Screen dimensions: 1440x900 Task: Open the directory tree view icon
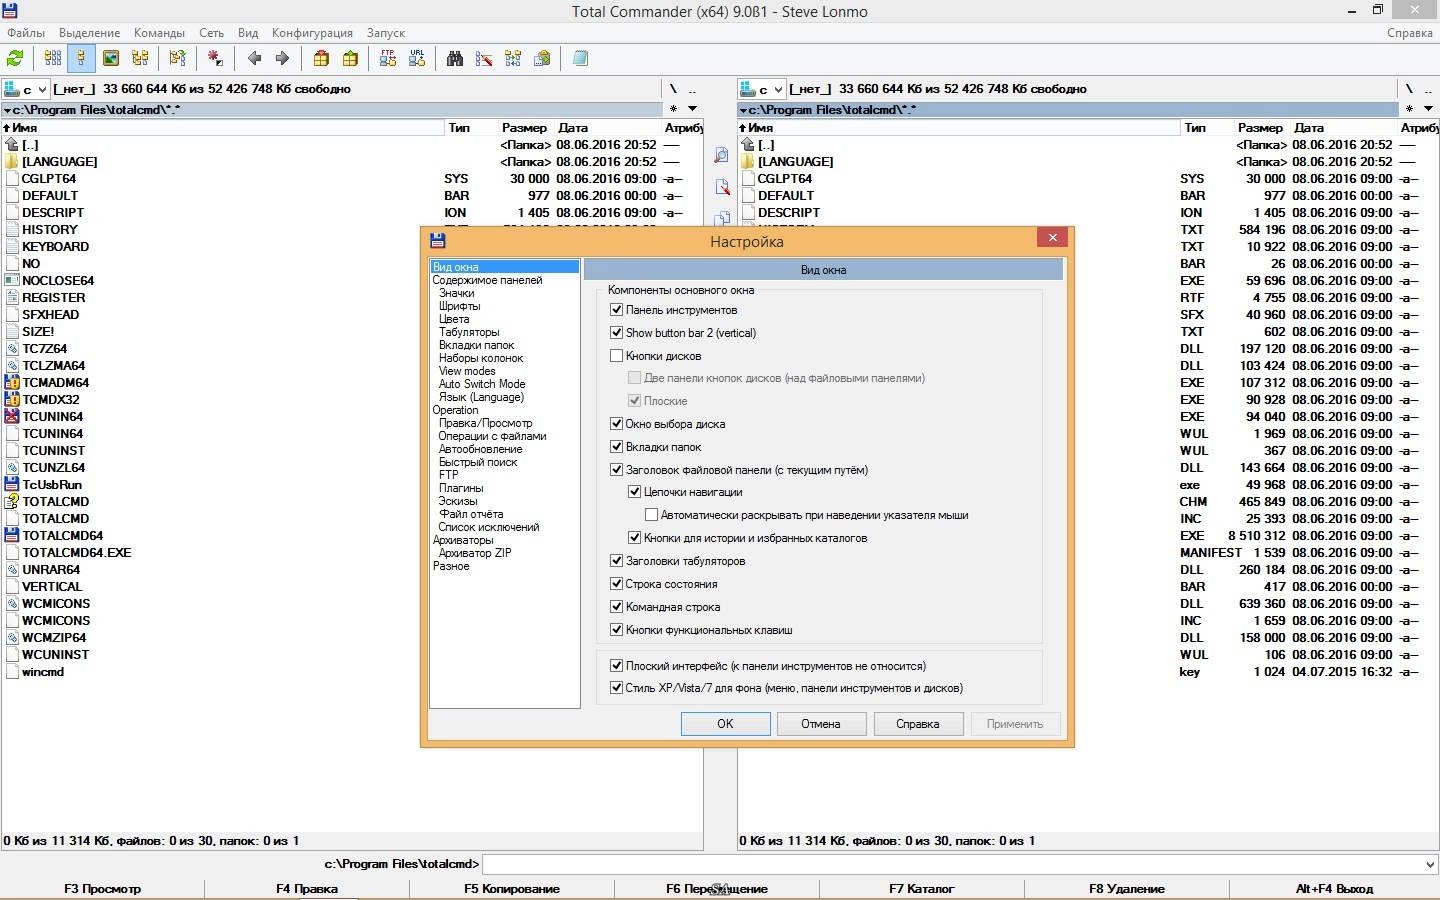coord(140,59)
